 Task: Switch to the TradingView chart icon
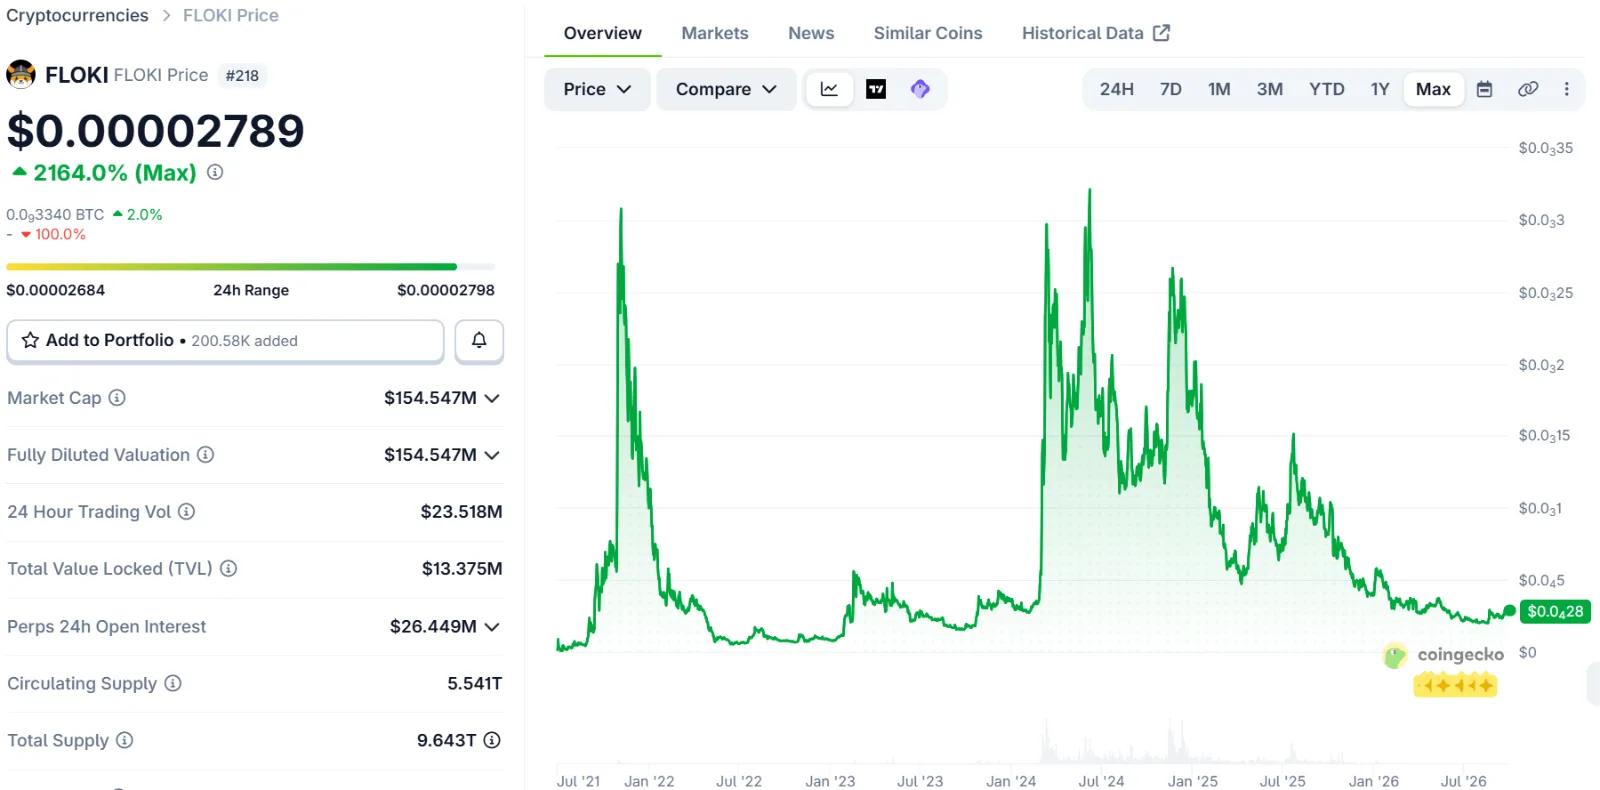click(876, 89)
